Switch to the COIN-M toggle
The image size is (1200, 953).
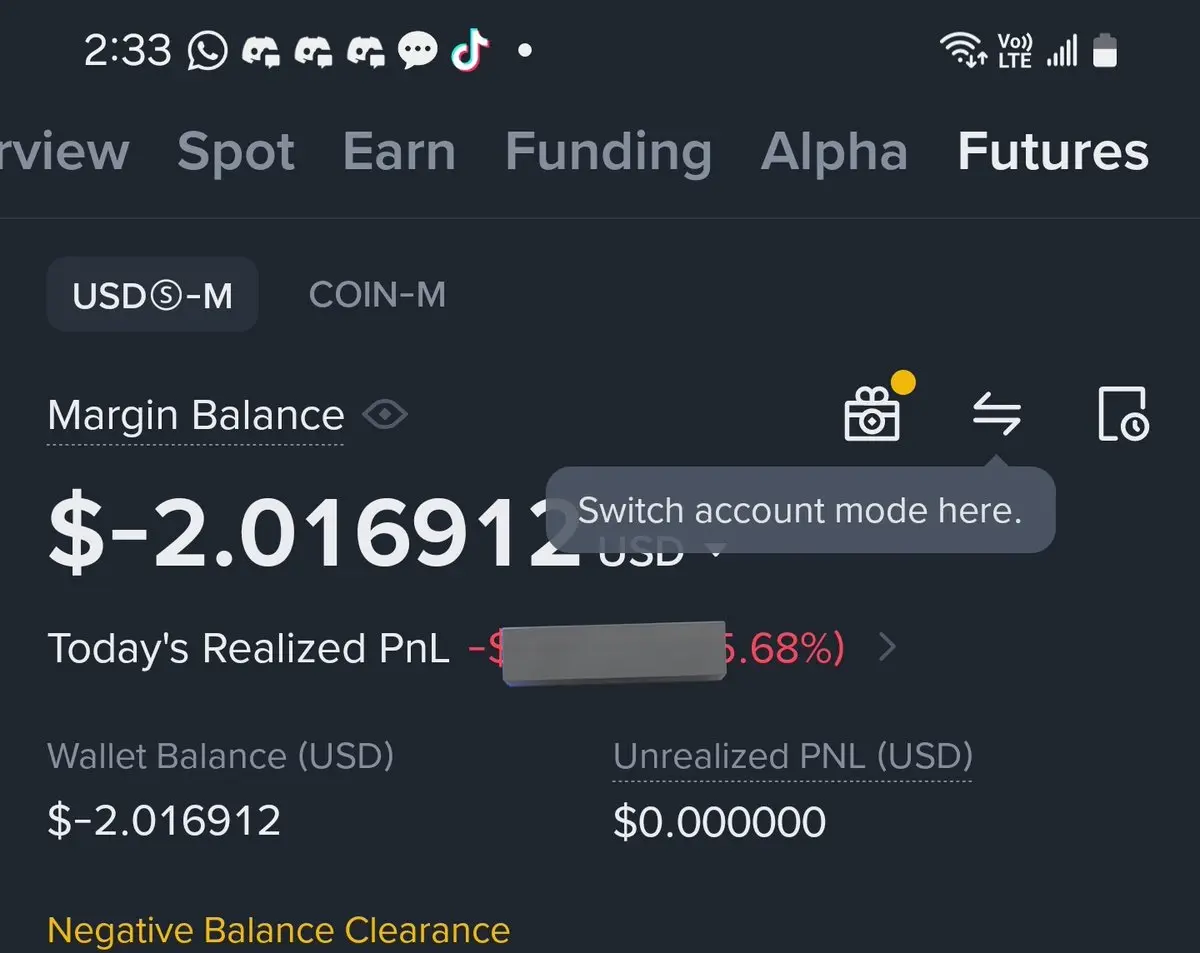click(378, 295)
